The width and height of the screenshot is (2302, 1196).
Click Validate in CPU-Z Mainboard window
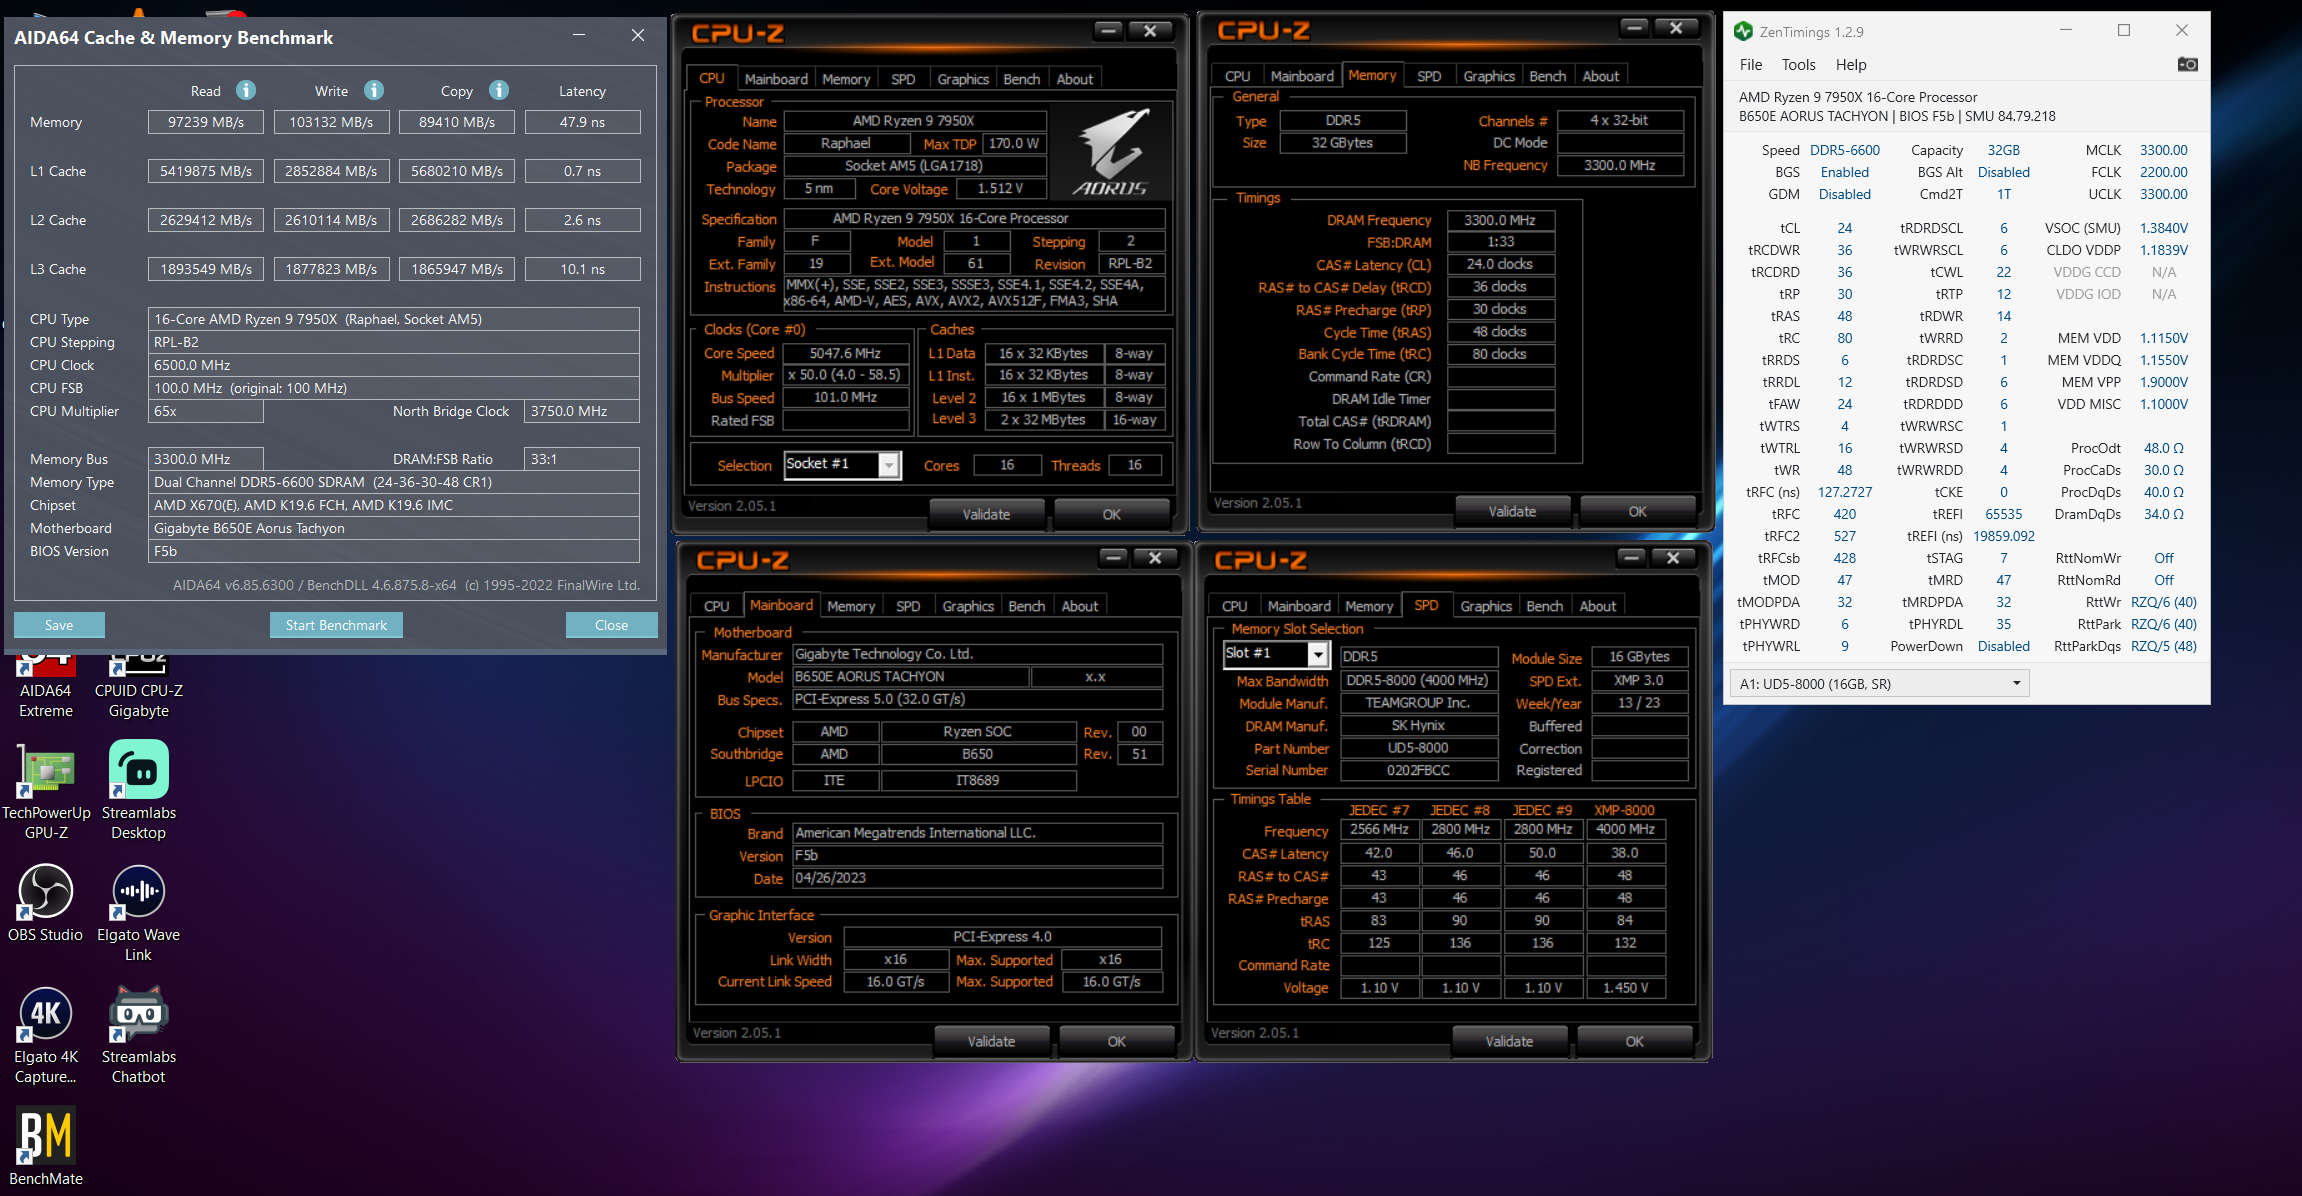click(991, 1041)
